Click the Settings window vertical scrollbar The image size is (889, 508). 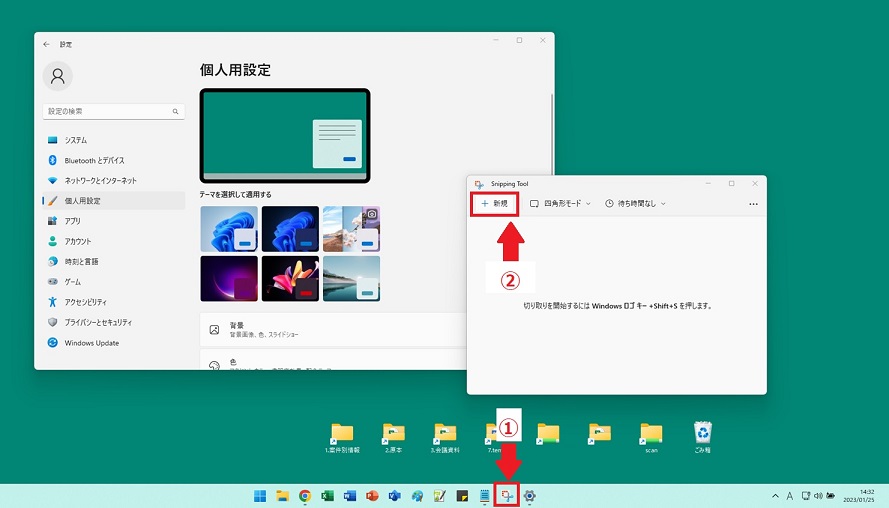coord(552,133)
